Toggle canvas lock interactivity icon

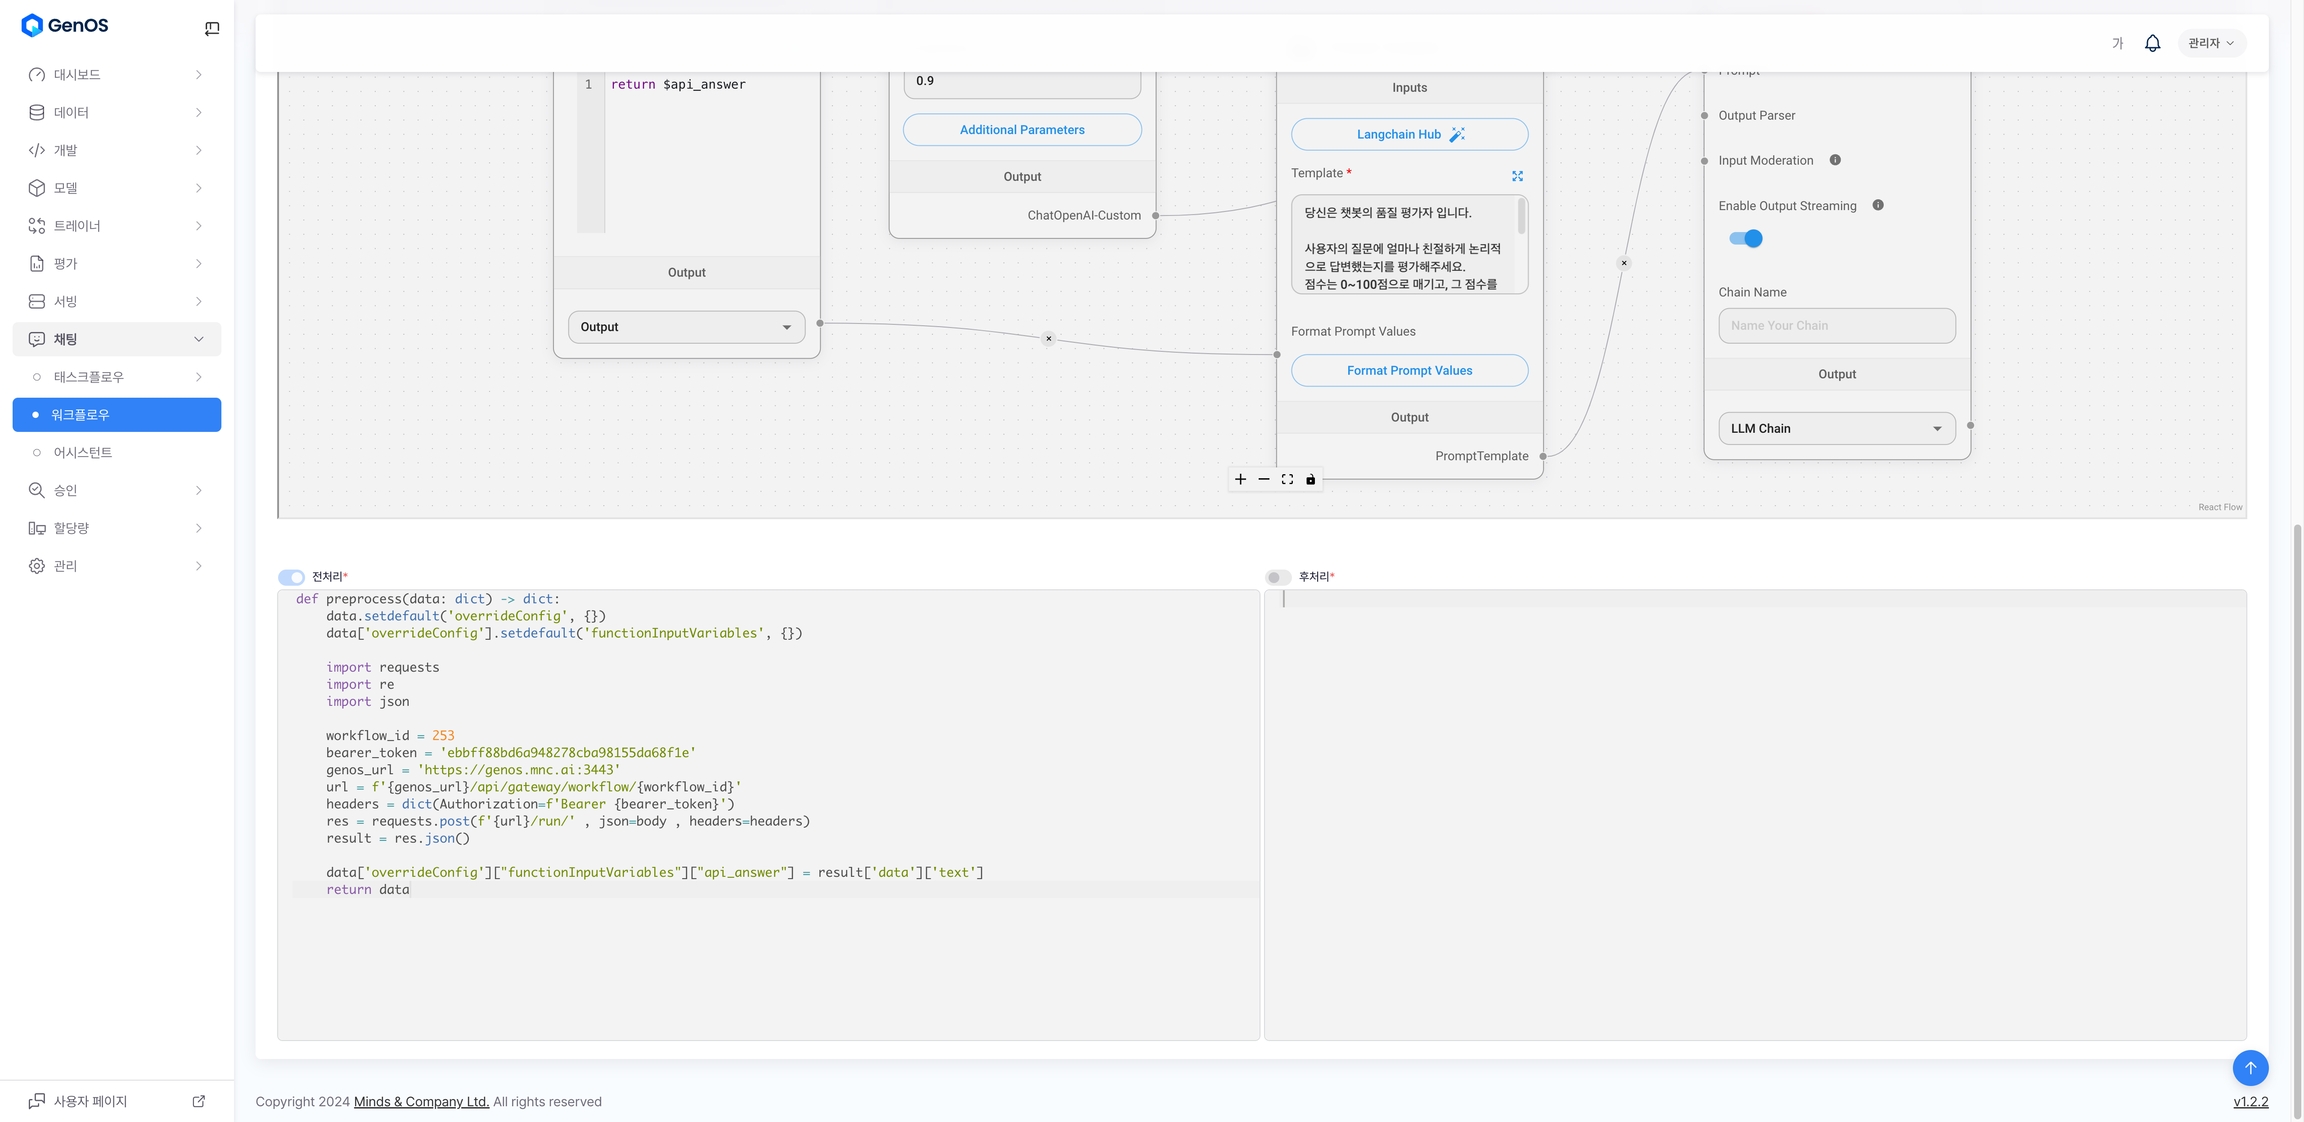[x=1310, y=480]
